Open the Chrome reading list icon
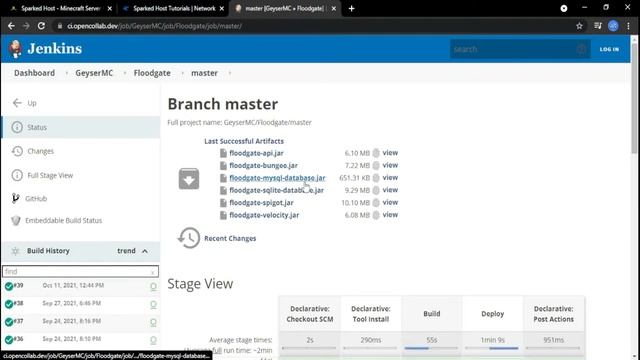 tap(598, 26)
